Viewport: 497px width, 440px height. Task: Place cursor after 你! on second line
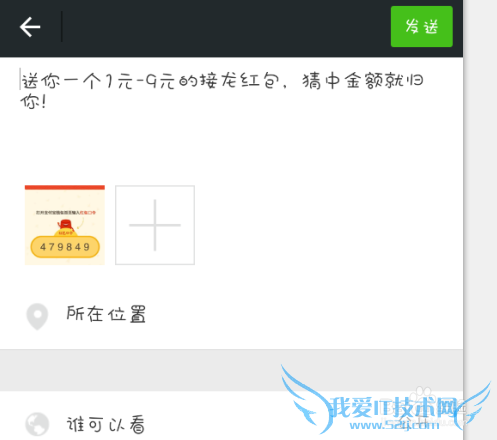click(47, 102)
